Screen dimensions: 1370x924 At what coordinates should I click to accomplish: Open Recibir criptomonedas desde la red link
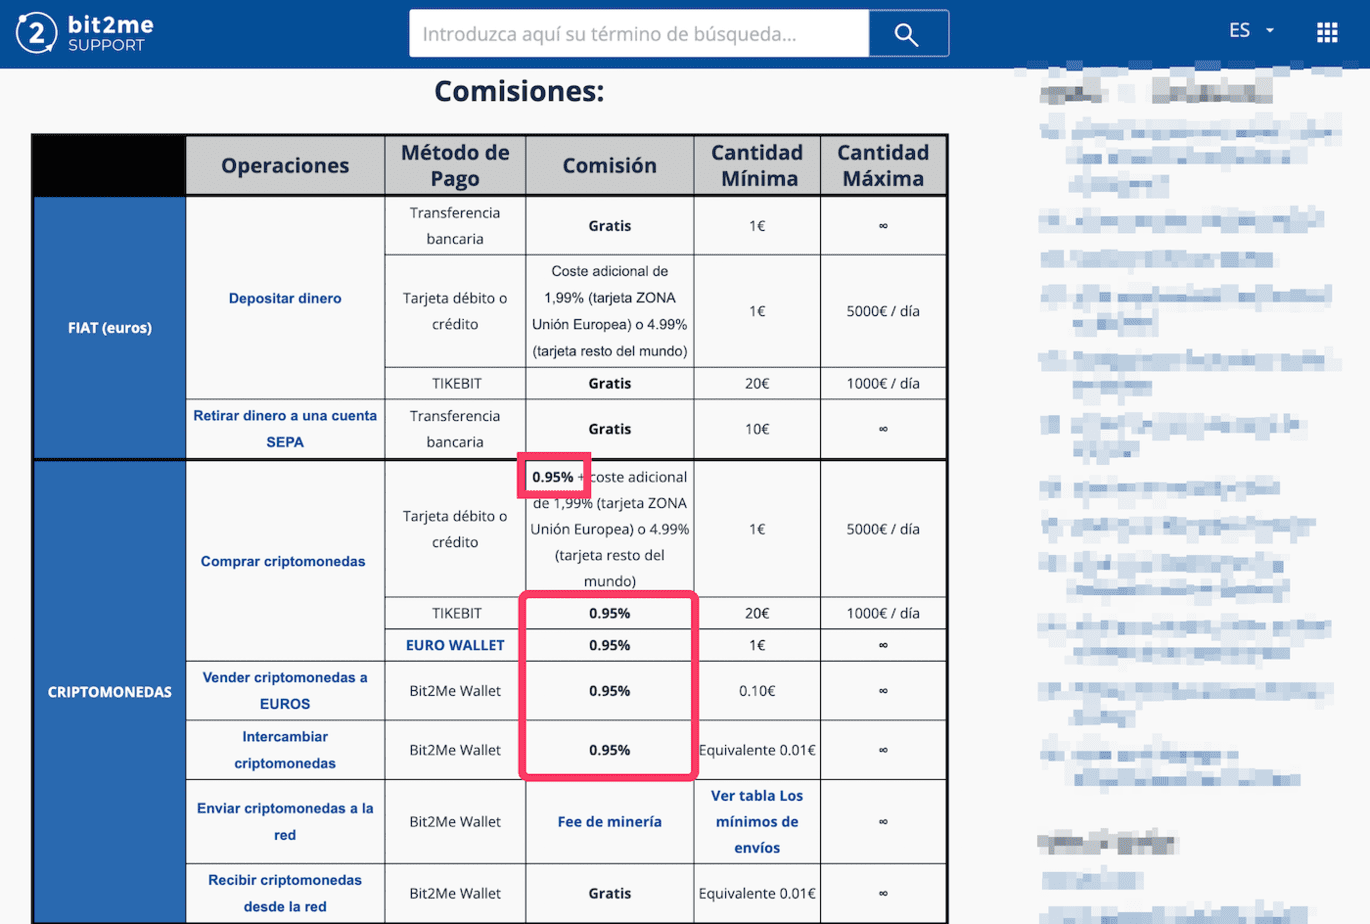[x=285, y=893]
